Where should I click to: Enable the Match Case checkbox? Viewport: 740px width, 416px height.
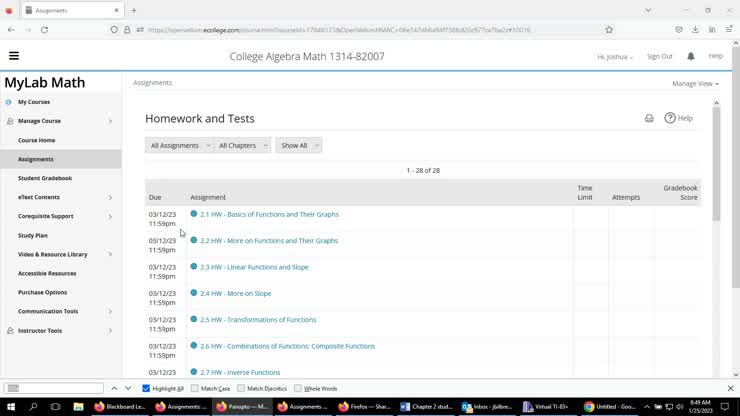point(195,388)
